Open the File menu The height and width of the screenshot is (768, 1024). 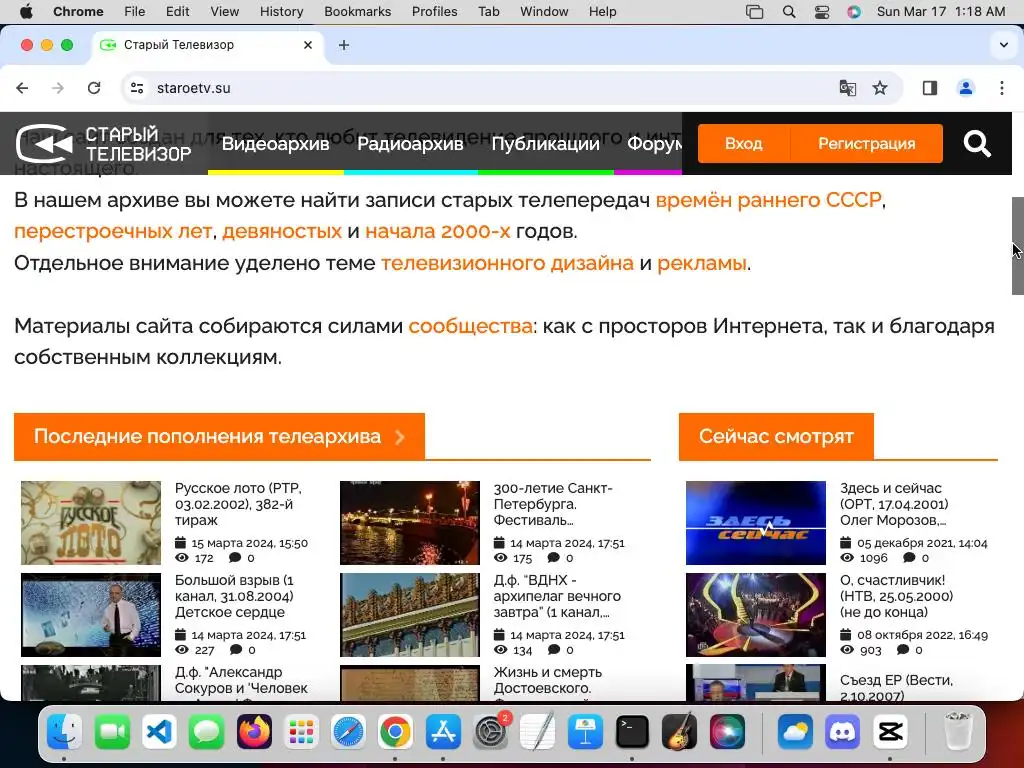[x=135, y=11]
